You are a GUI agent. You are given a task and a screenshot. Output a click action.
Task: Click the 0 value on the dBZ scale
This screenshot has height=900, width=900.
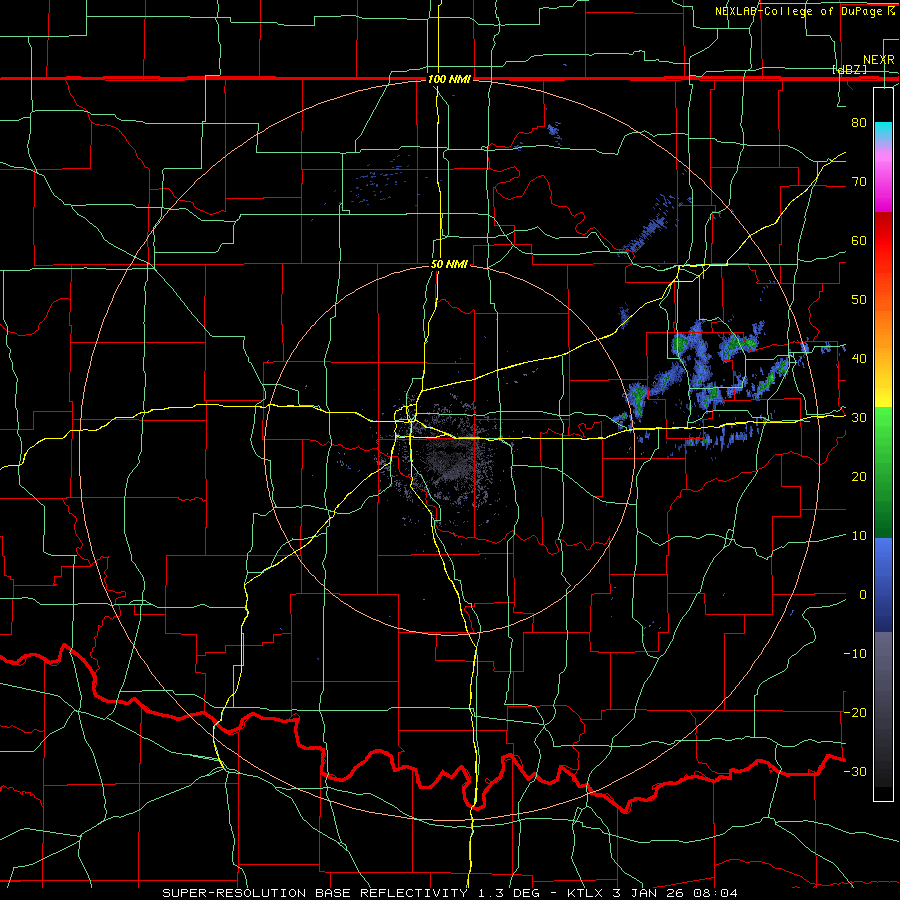(863, 595)
